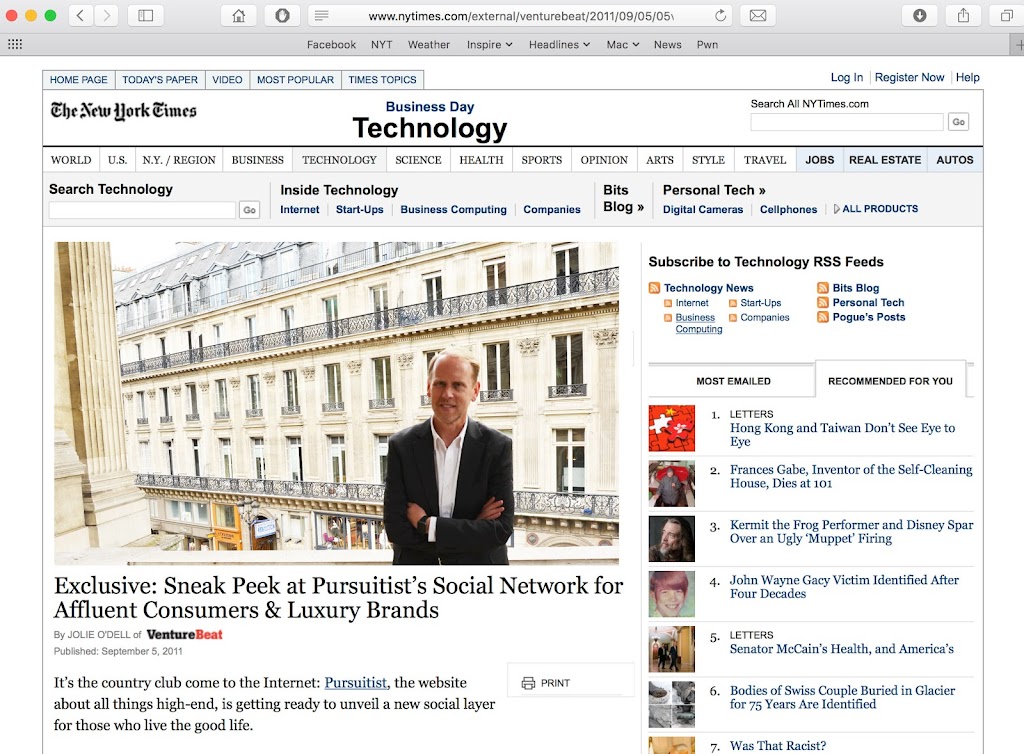Open the Pursuitist article link

click(x=356, y=682)
